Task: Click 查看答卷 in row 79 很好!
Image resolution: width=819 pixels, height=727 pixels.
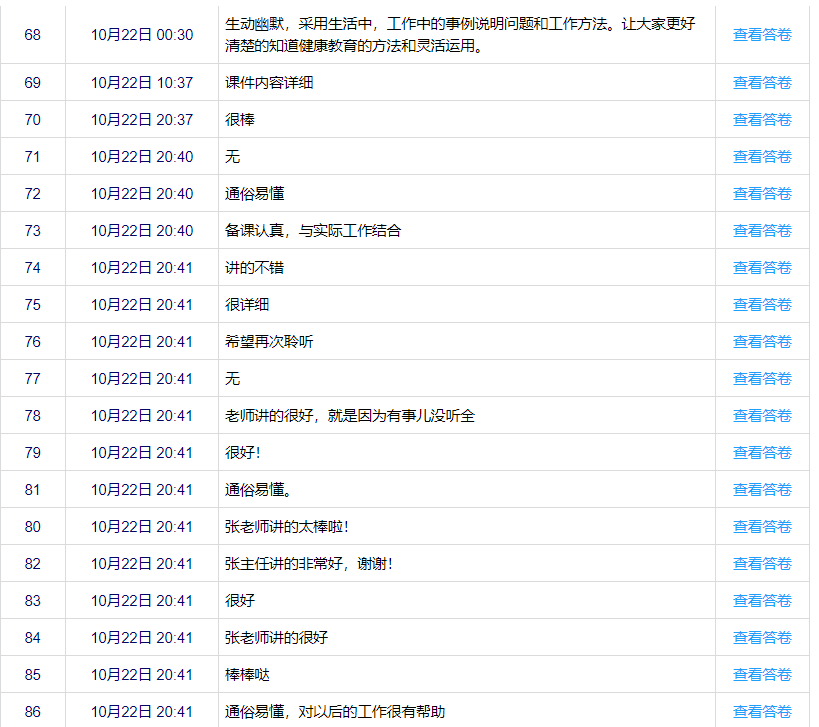Action: click(762, 453)
